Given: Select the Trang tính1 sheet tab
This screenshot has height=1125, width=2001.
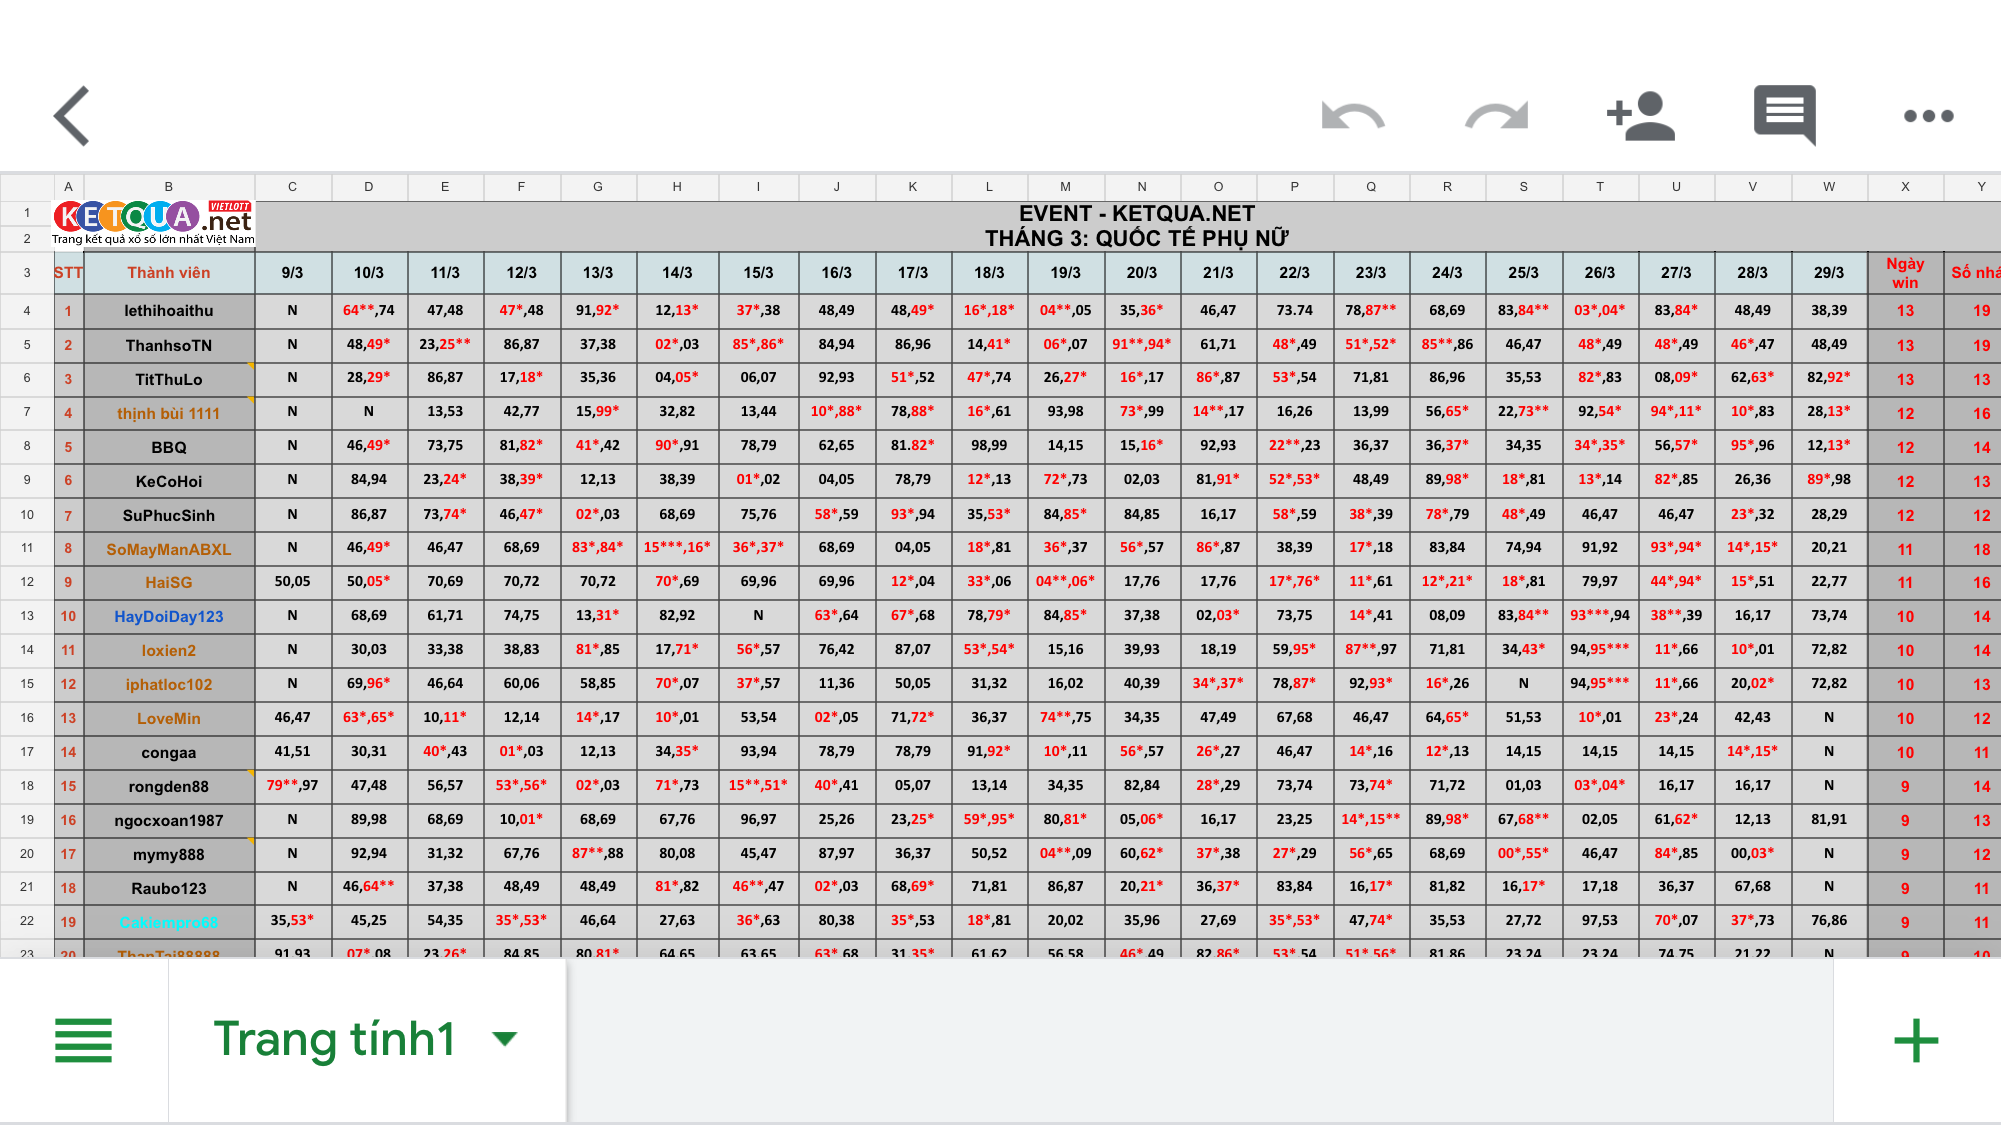Looking at the screenshot, I should (x=334, y=1039).
